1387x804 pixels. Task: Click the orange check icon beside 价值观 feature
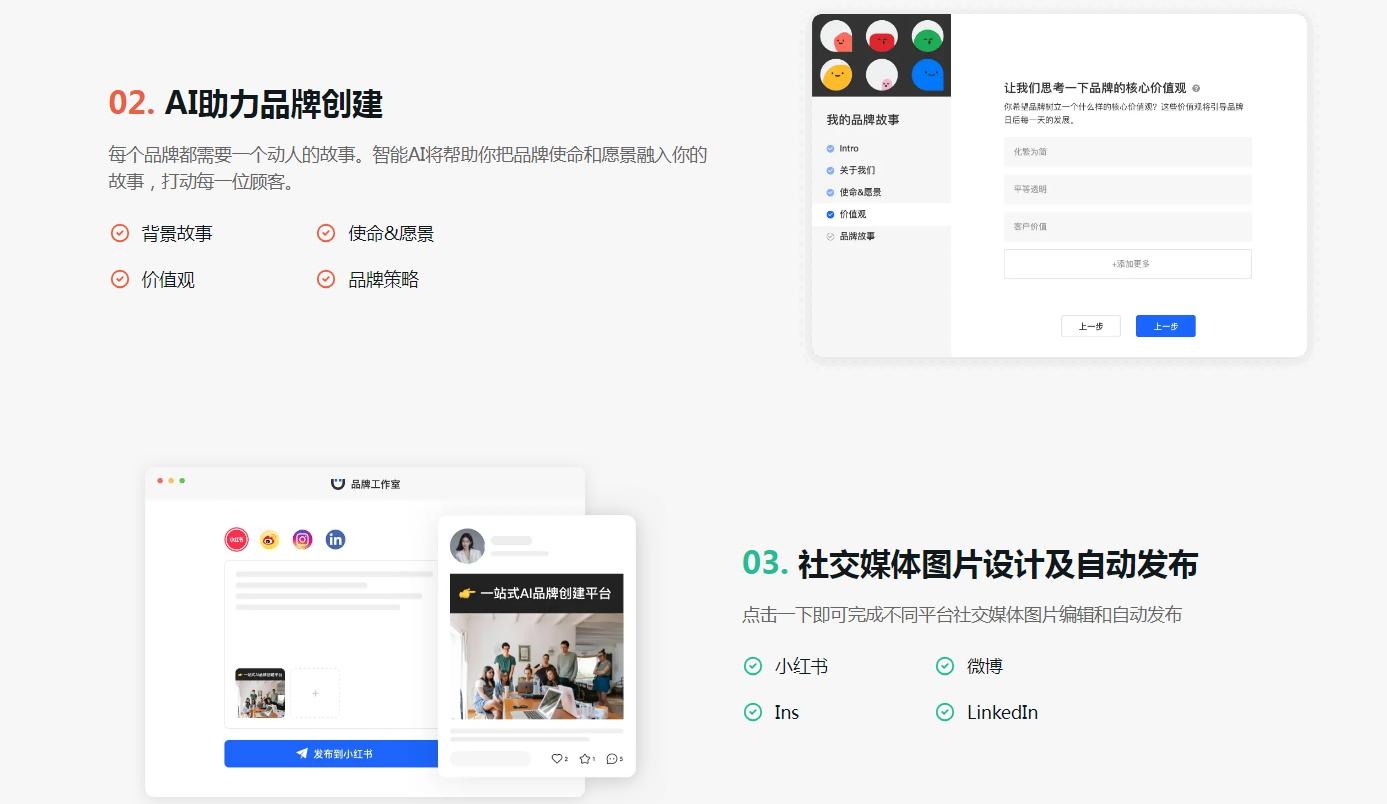(119, 279)
